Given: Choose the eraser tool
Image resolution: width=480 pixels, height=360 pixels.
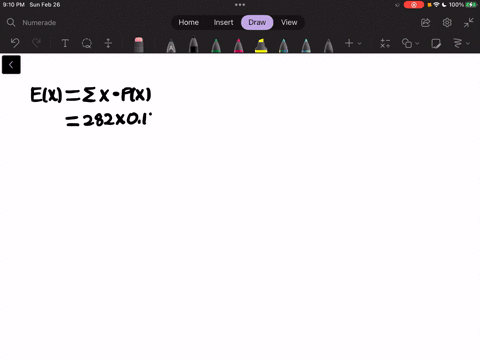Looking at the screenshot, I should 139,45.
